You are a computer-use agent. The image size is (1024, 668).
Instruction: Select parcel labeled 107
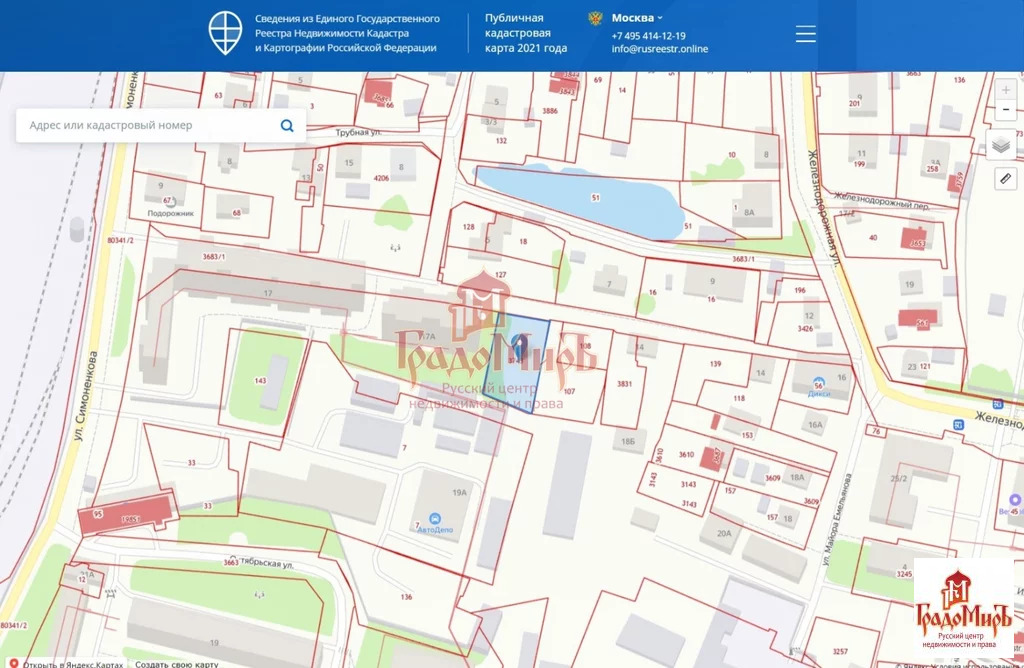point(569,392)
